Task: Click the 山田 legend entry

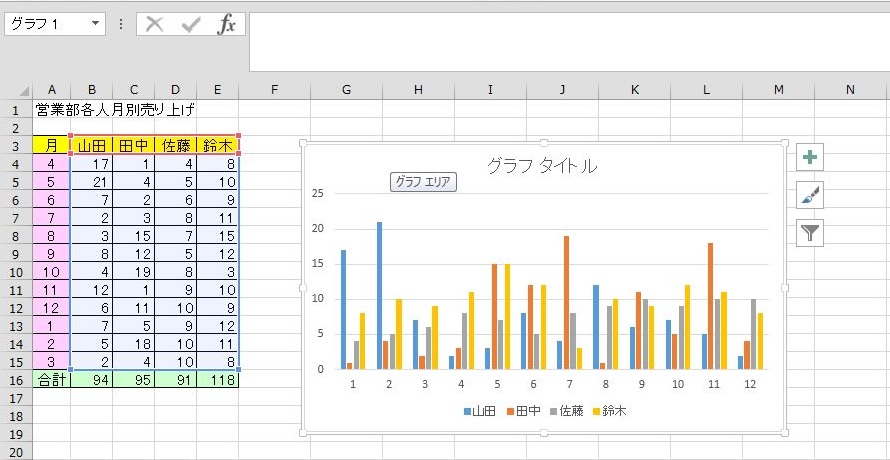Action: [x=479, y=411]
